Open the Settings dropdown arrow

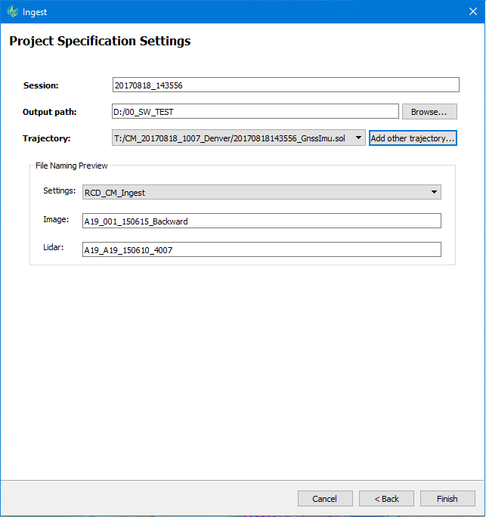[x=434, y=192]
